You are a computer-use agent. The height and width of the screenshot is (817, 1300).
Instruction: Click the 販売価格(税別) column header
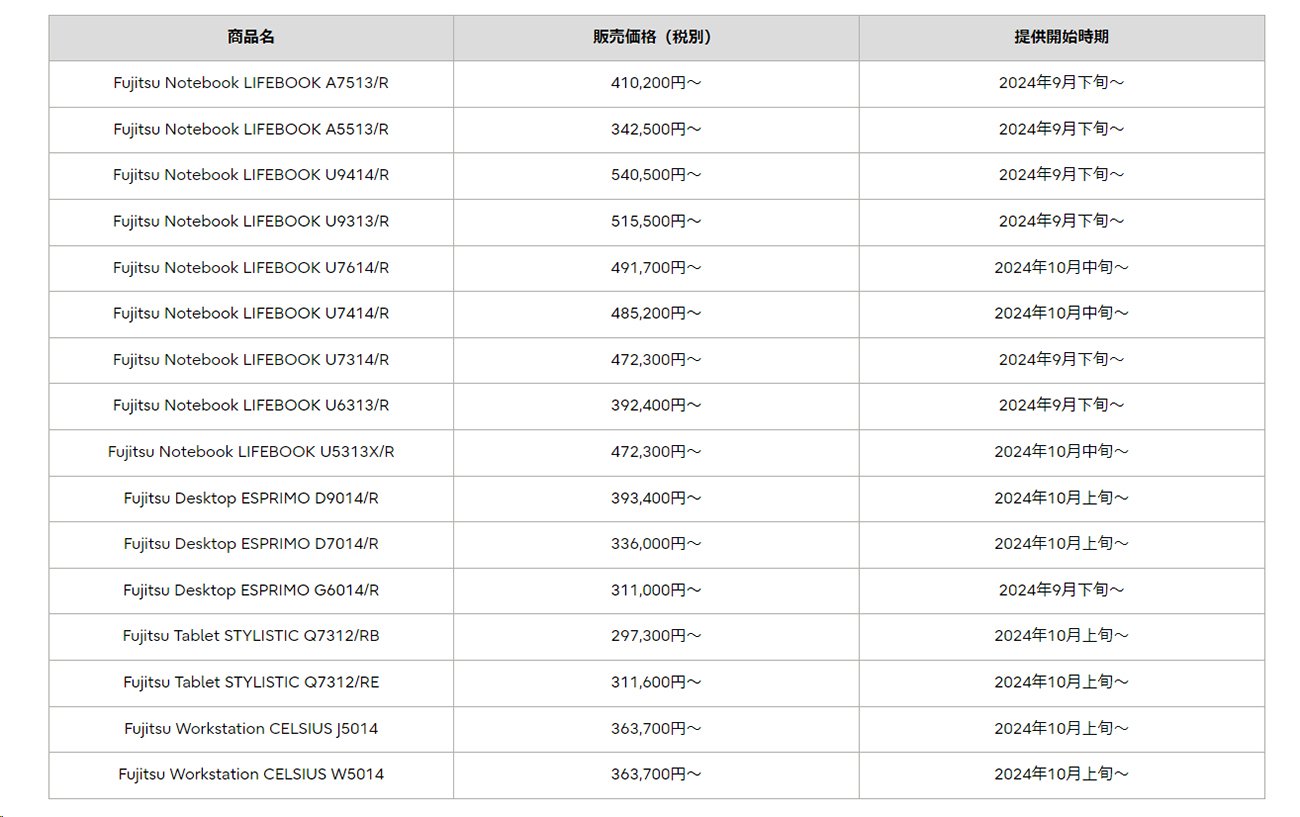tap(656, 37)
